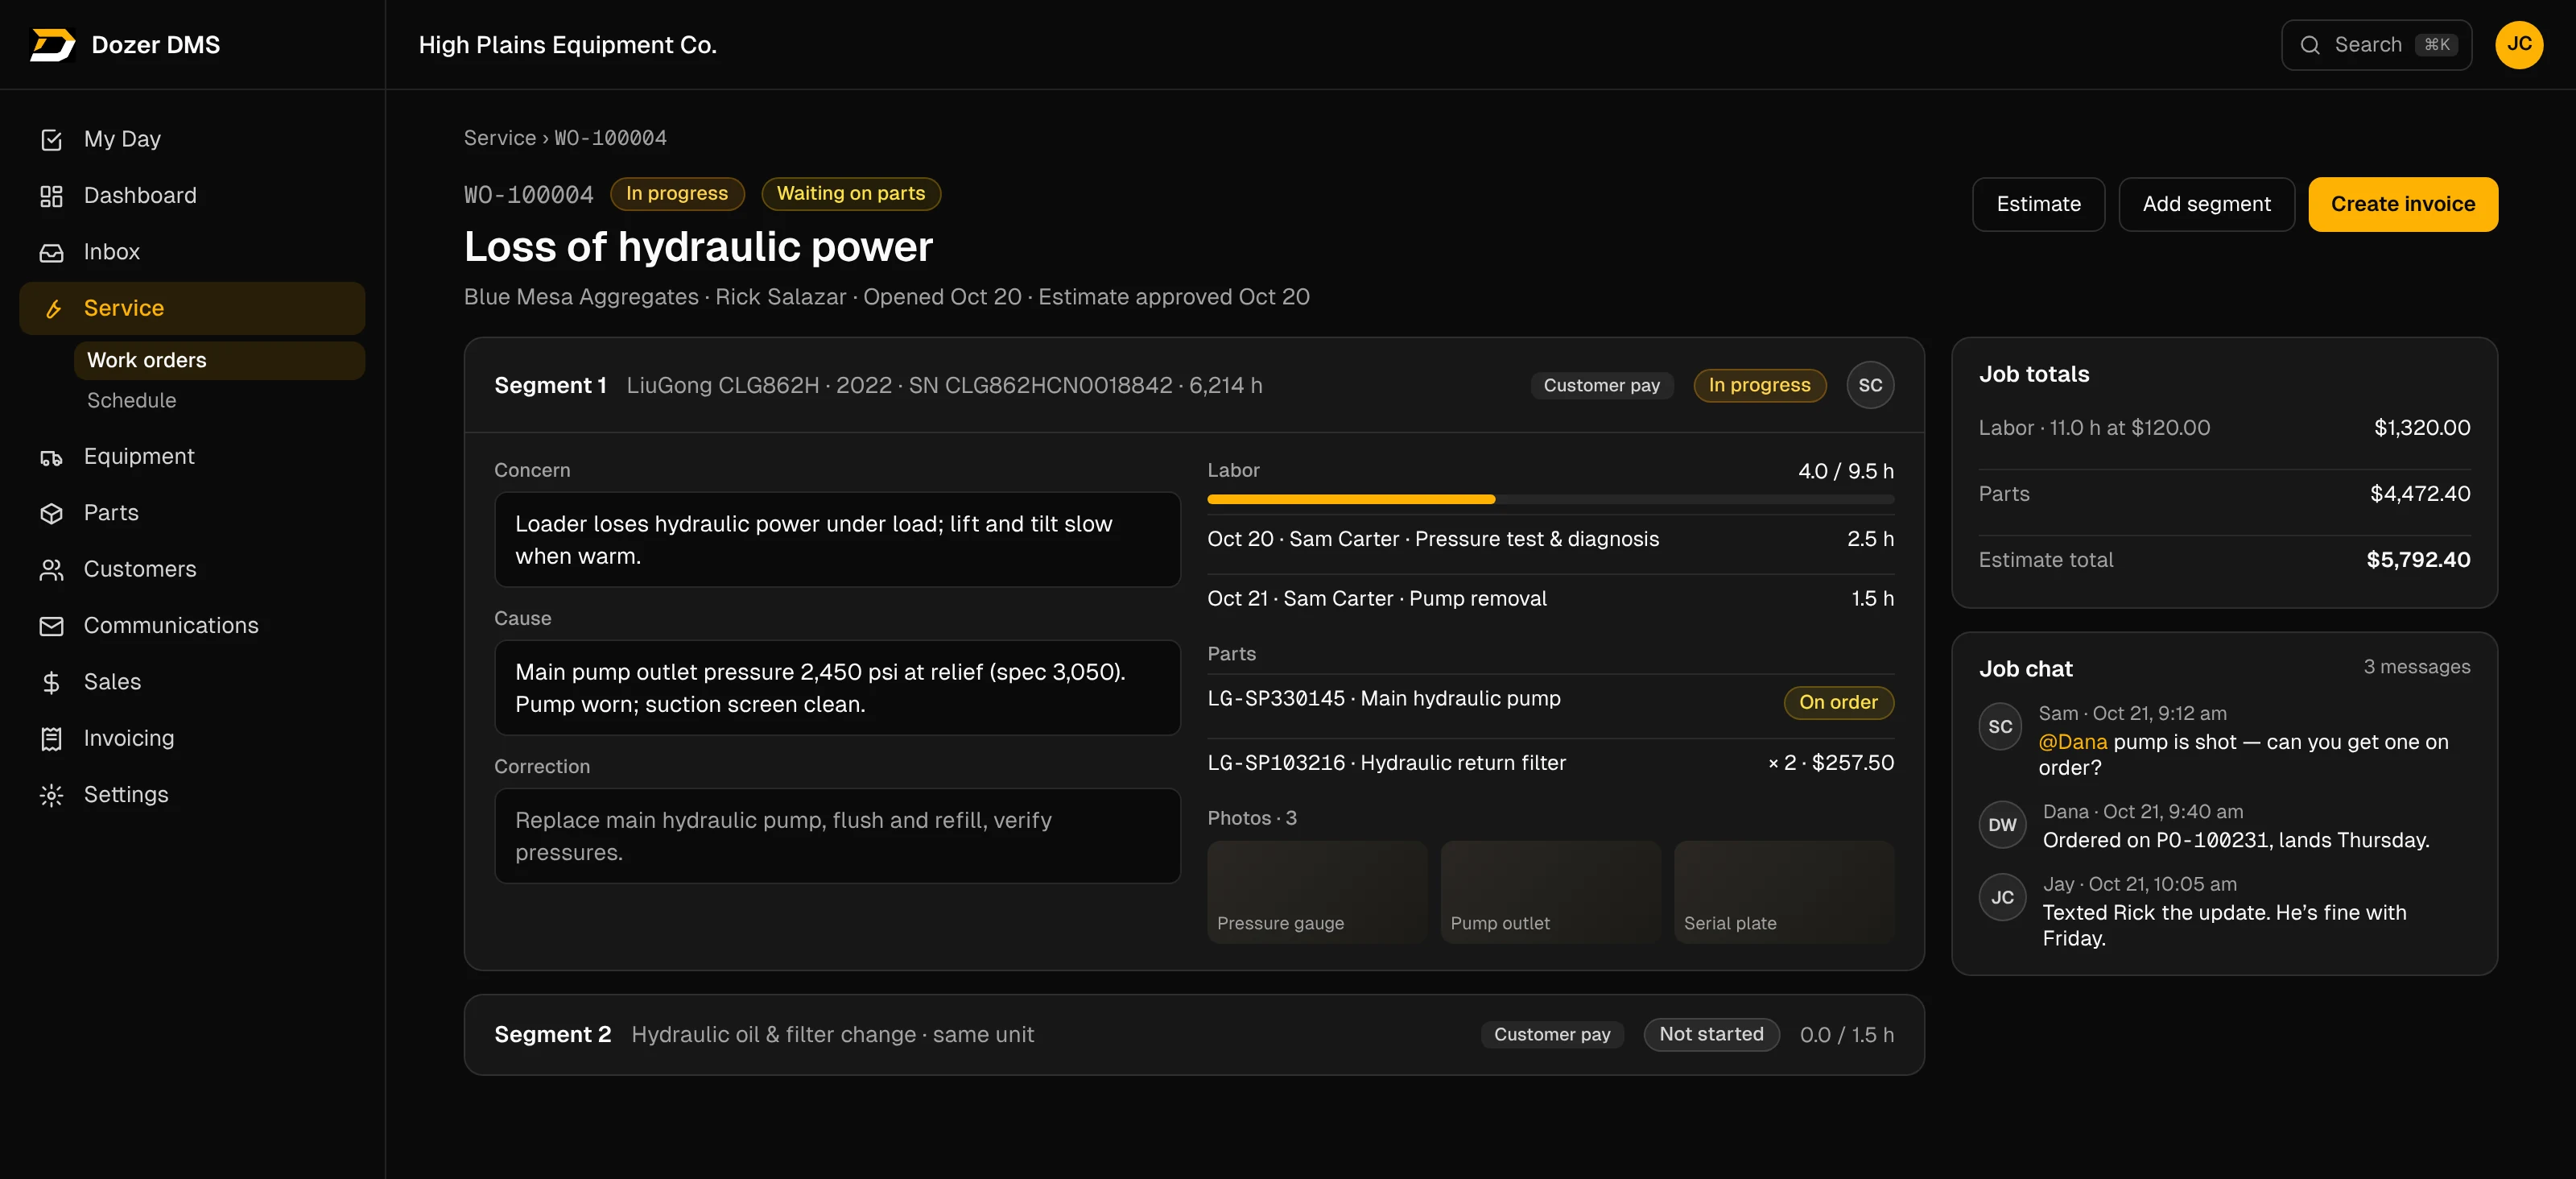The height and width of the screenshot is (1179, 2576).
Task: Open the JC user avatar menu
Action: (x=2519, y=45)
